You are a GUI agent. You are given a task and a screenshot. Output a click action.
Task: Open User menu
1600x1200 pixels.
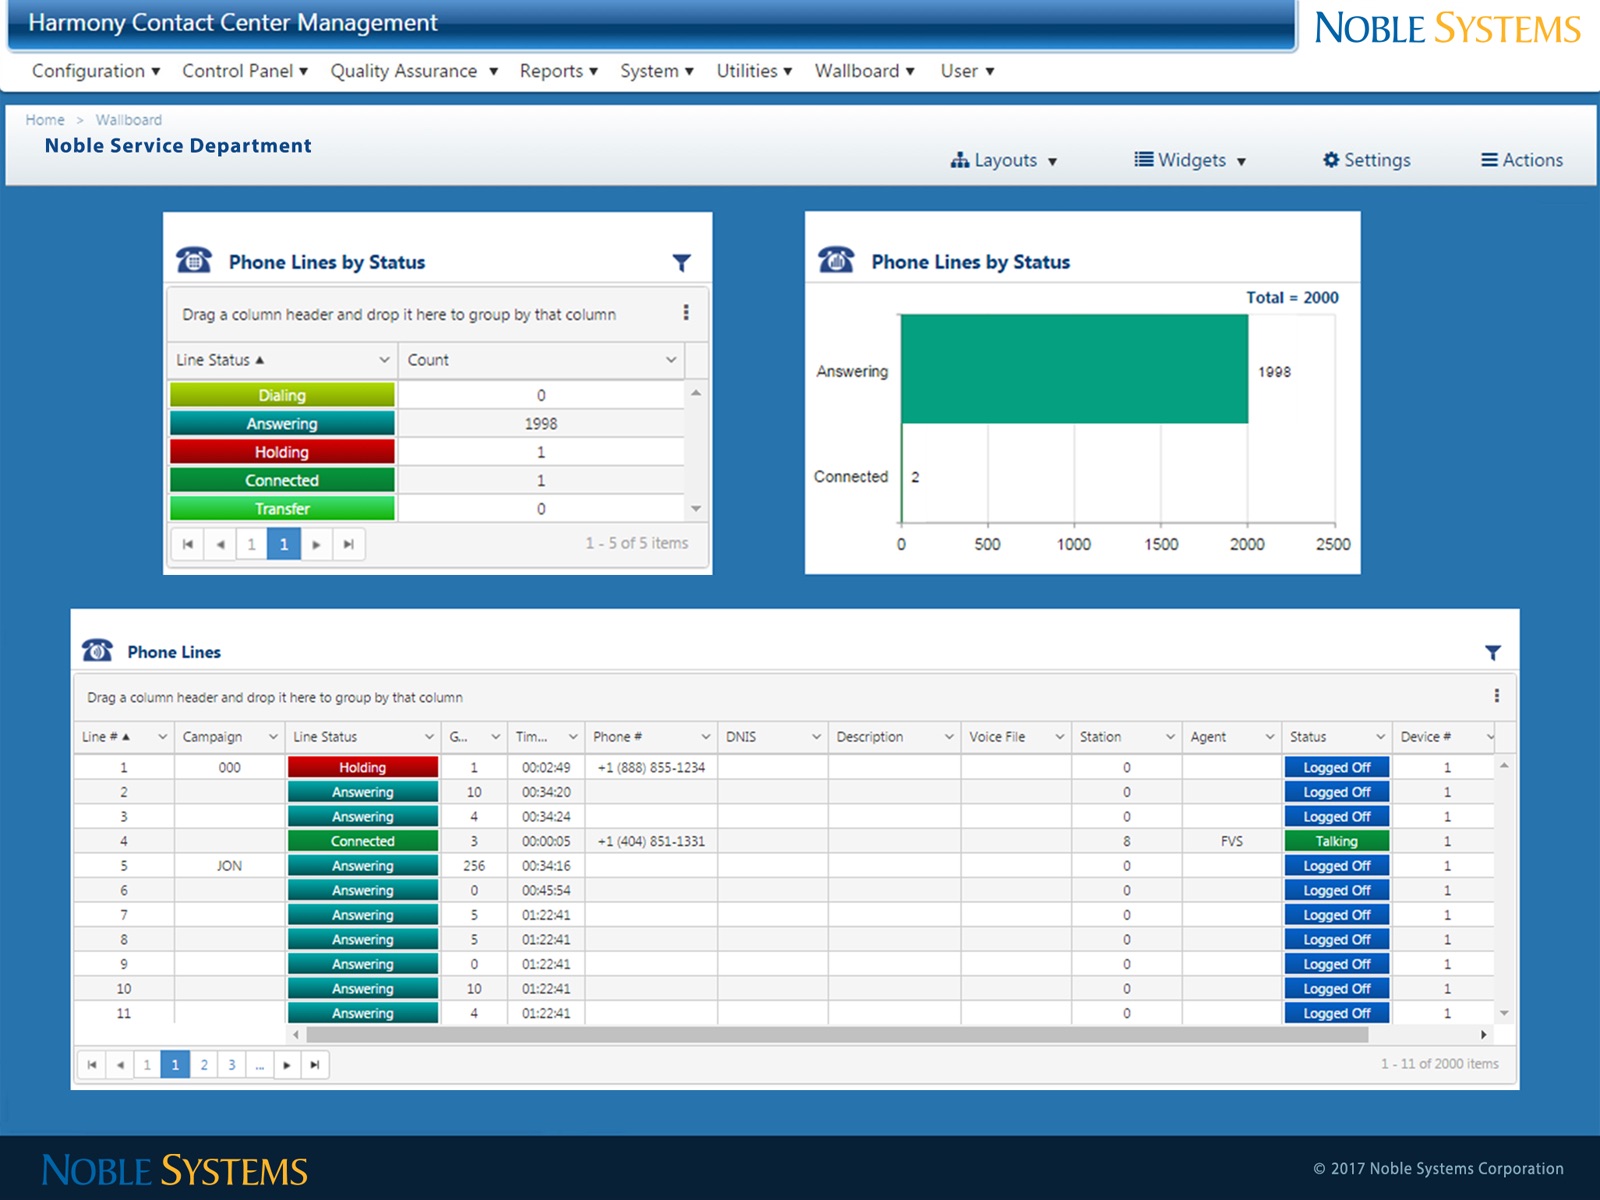pos(968,71)
